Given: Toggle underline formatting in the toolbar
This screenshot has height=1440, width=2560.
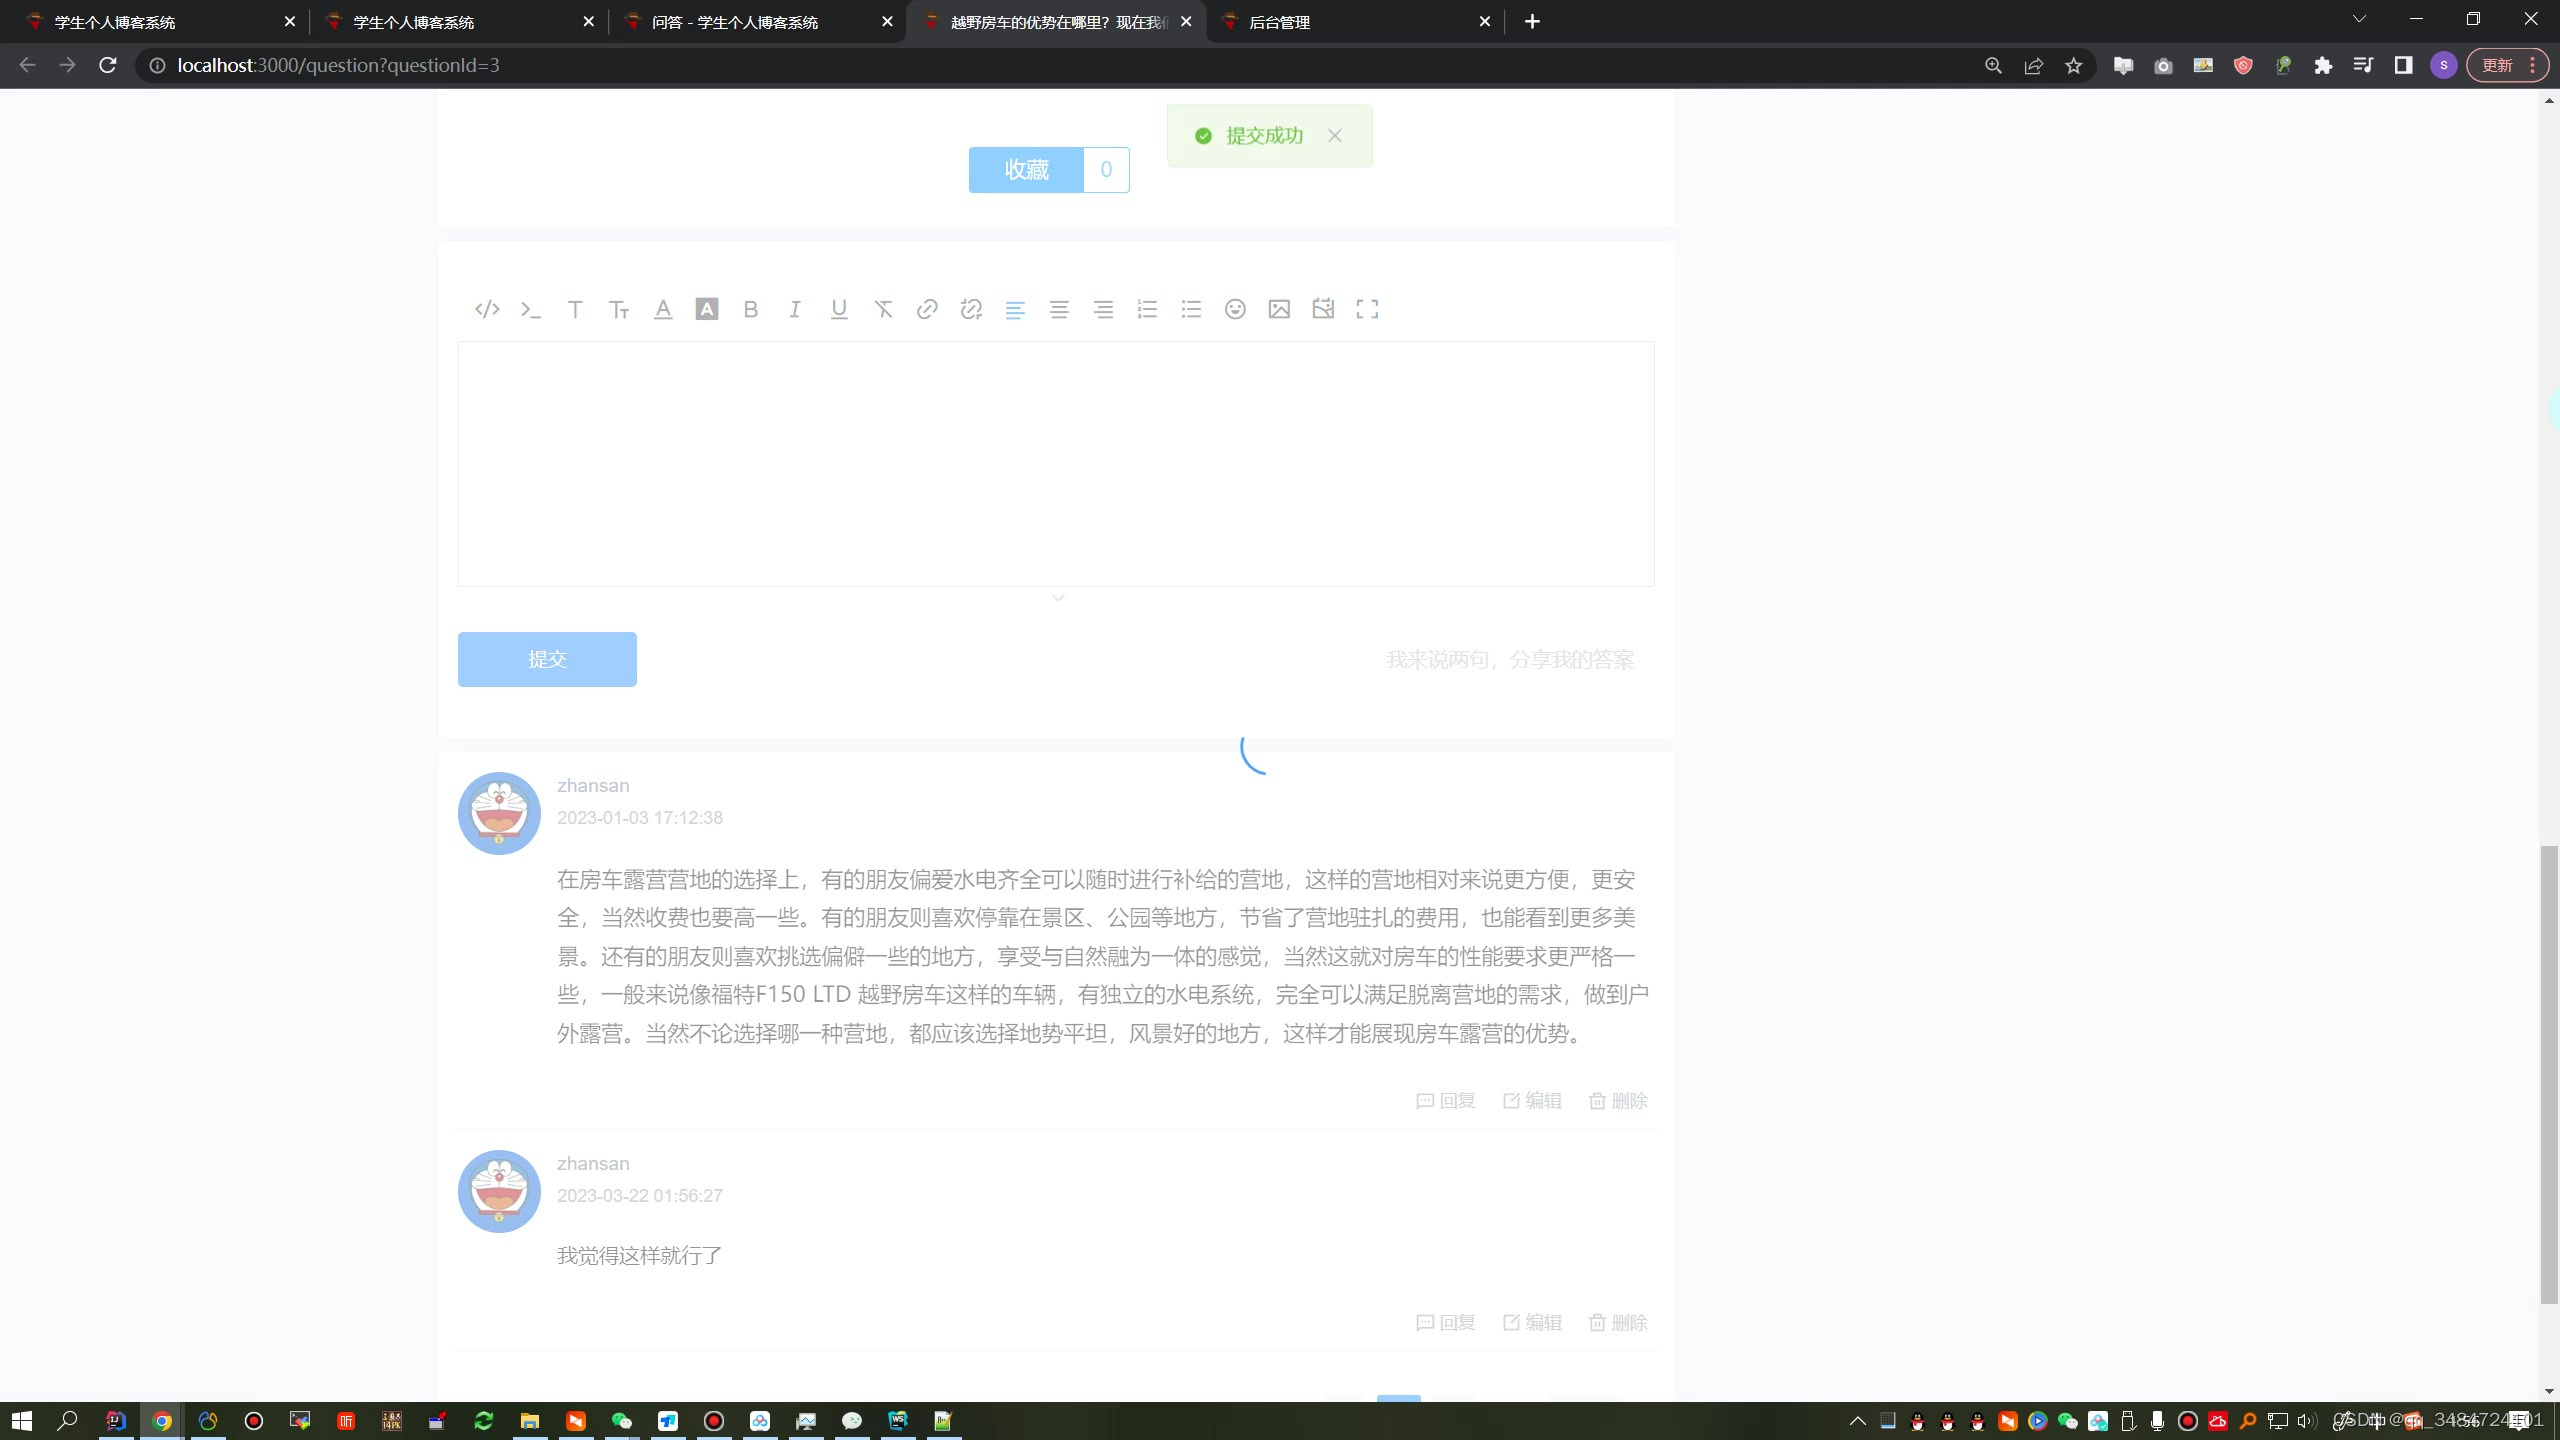Looking at the screenshot, I should pyautogui.click(x=838, y=309).
